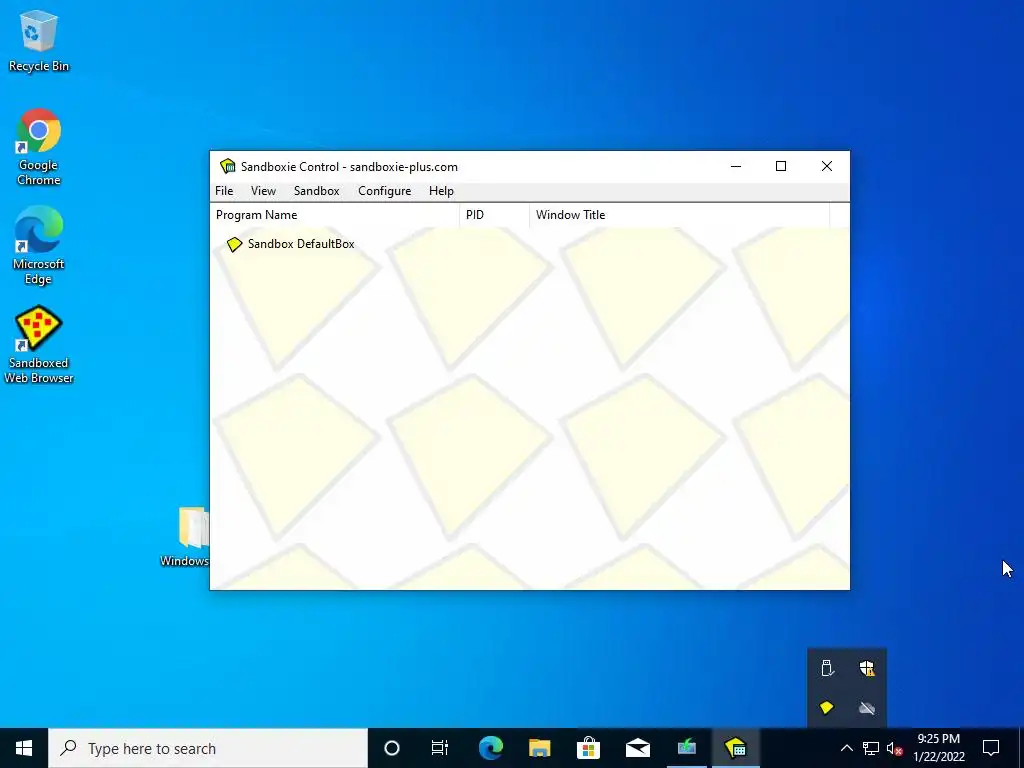
Task: Open the Action Center notifications
Action: [x=991, y=748]
